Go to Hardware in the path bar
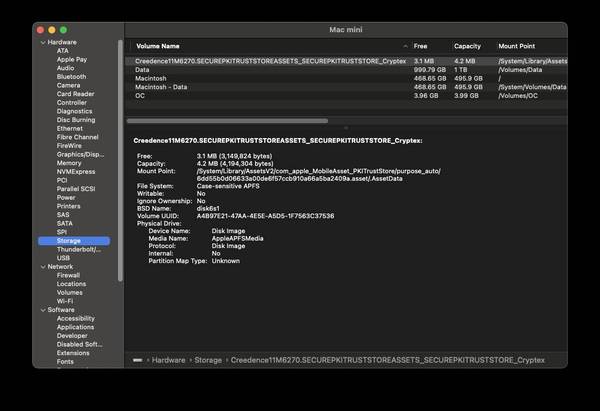Screen dimensions: 600x411 pyautogui.click(x=168, y=360)
